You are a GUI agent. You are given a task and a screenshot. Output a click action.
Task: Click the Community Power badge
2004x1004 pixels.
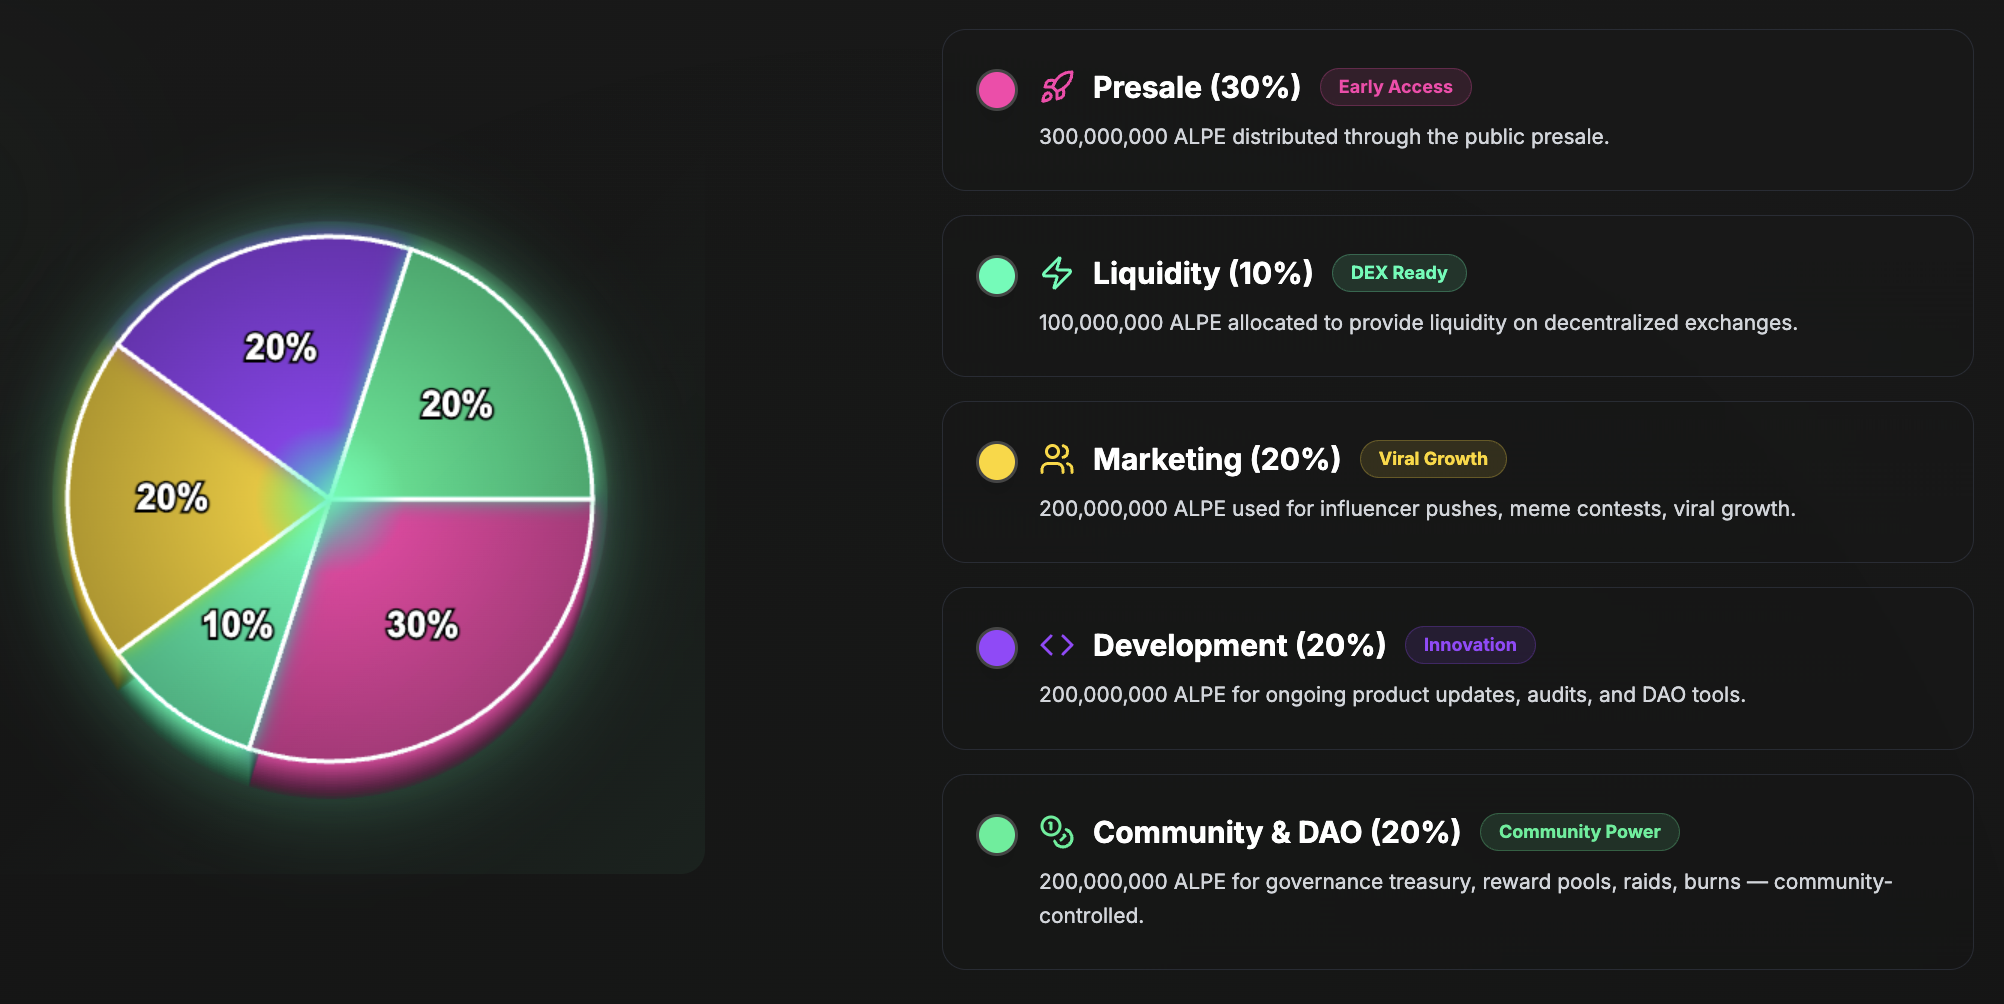coord(1579,832)
